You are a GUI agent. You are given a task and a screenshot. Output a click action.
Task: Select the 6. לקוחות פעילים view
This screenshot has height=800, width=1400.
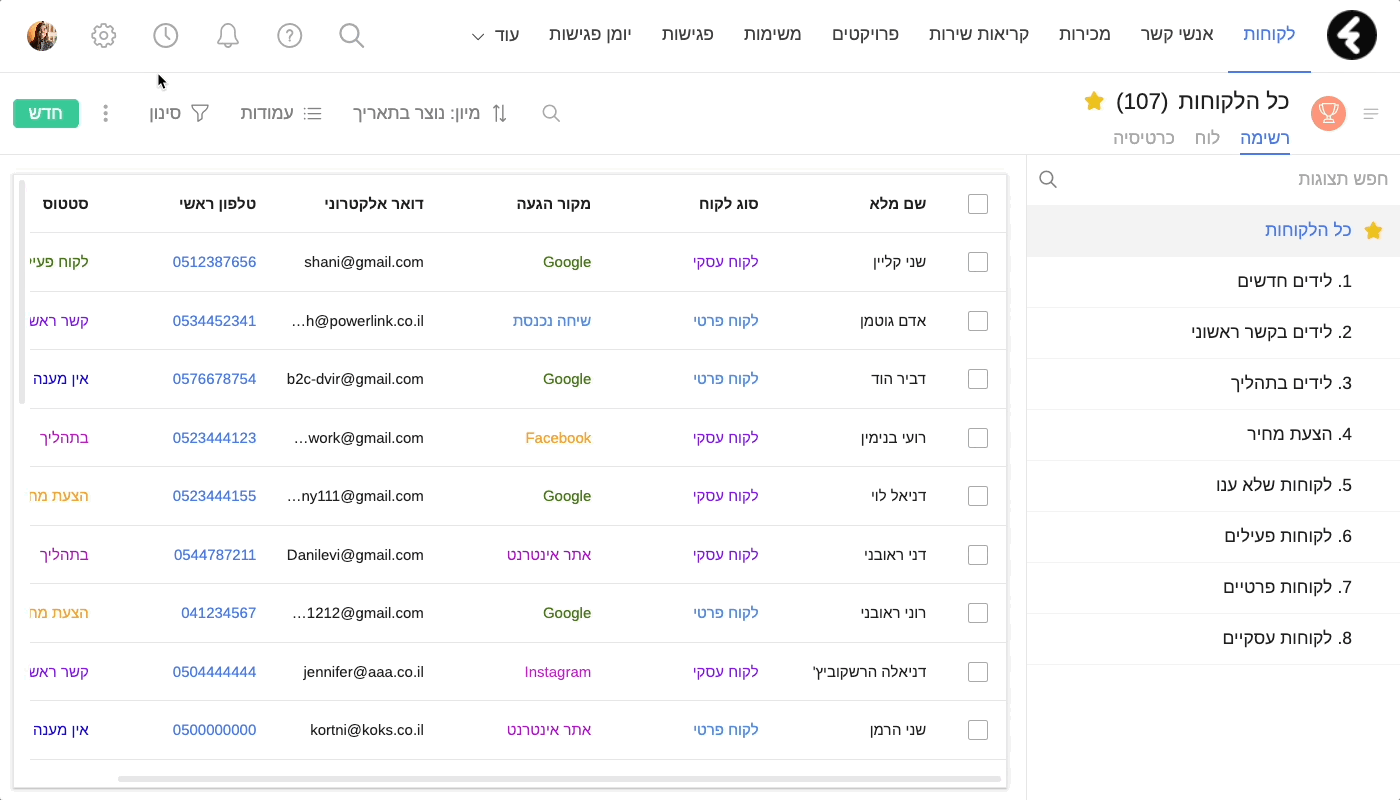pos(1213,536)
